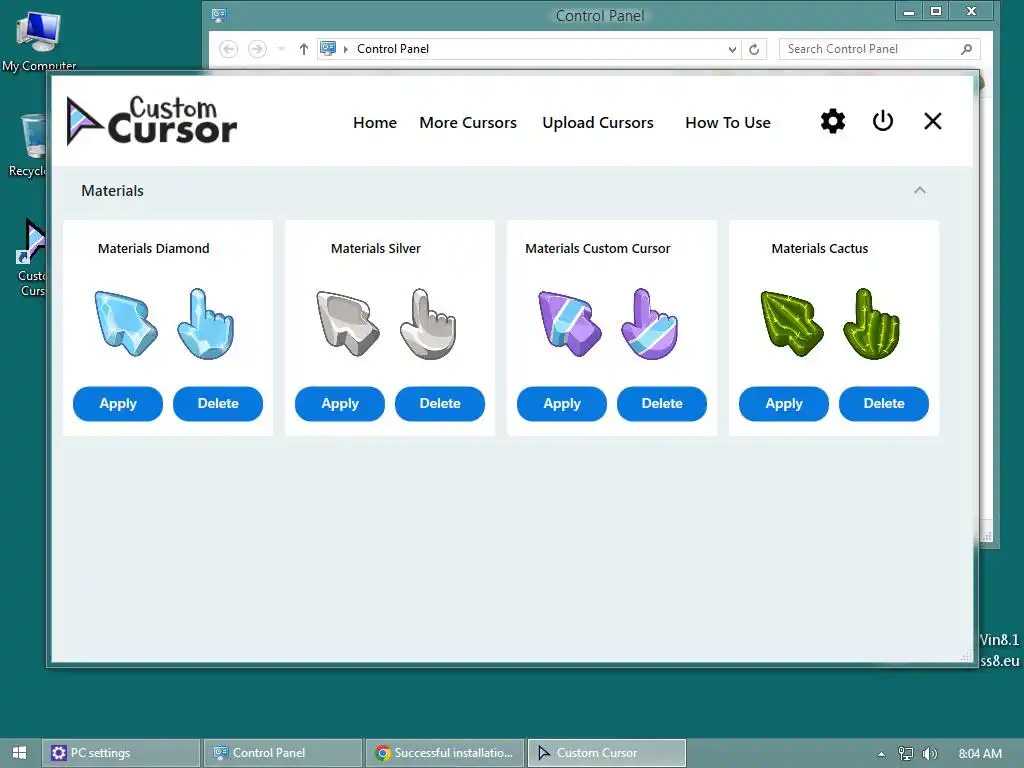The width and height of the screenshot is (1024, 768).
Task: Click the Silver arrow cursor image
Action: 348,324
